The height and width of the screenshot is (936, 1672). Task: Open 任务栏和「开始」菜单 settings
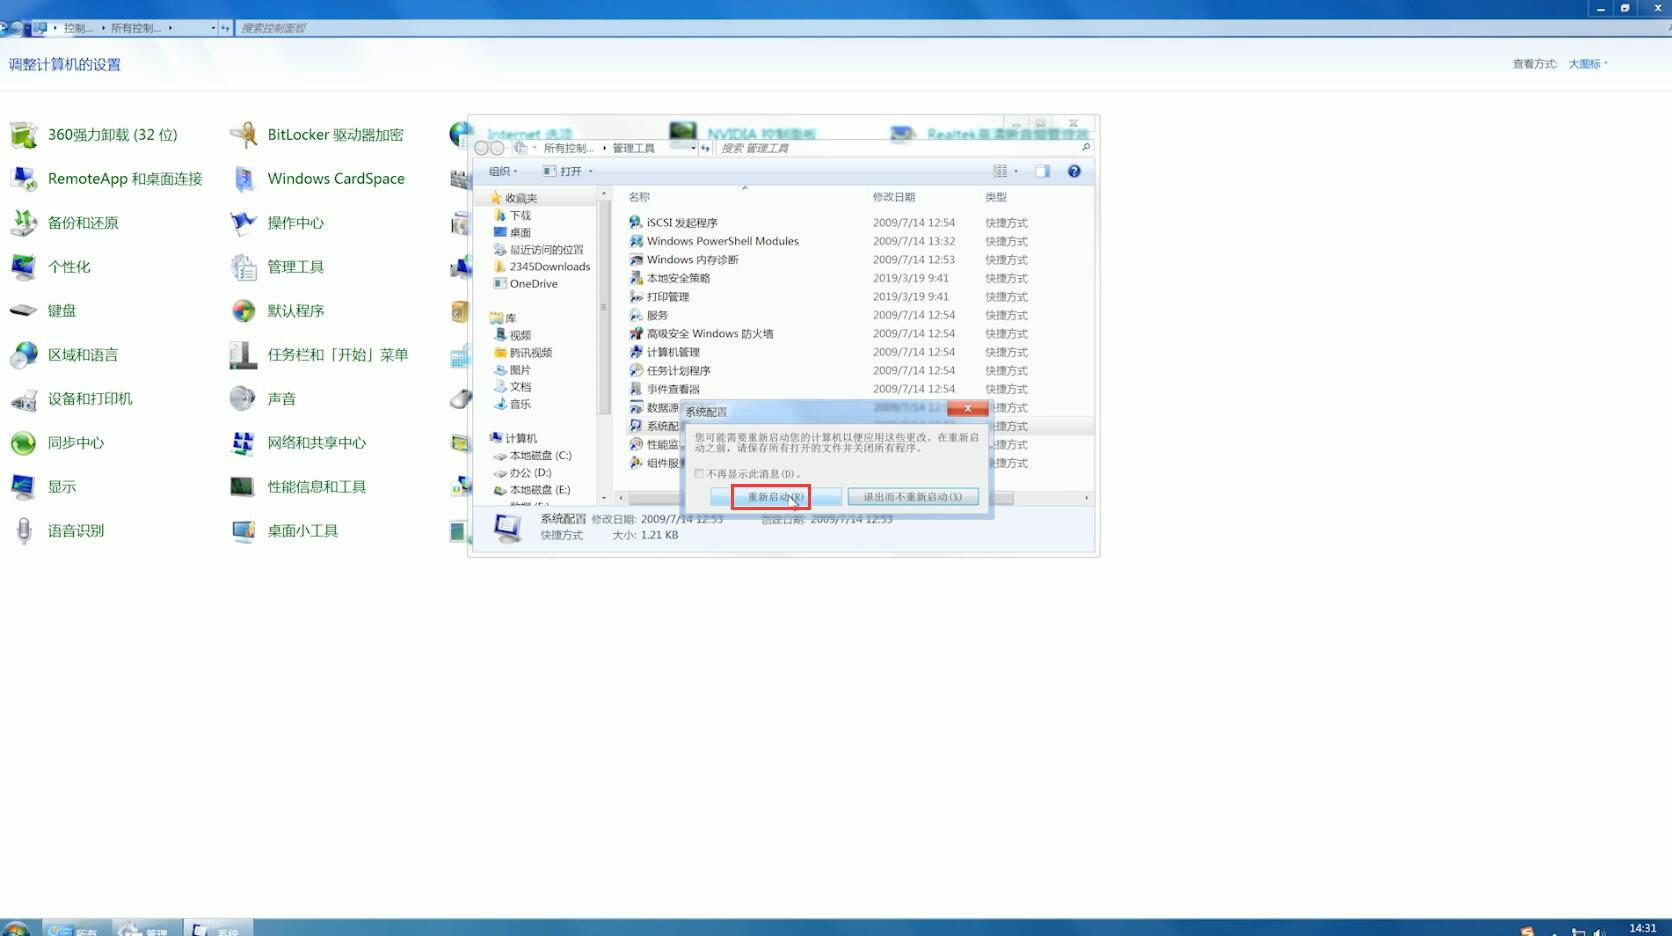pyautogui.click(x=319, y=354)
